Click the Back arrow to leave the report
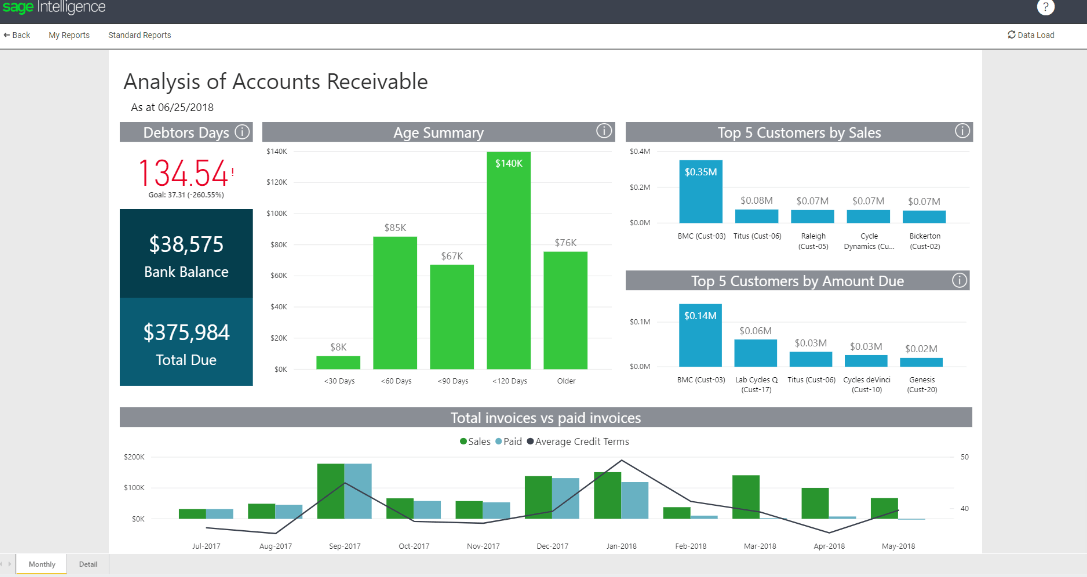This screenshot has width=1087, height=577. [16, 34]
